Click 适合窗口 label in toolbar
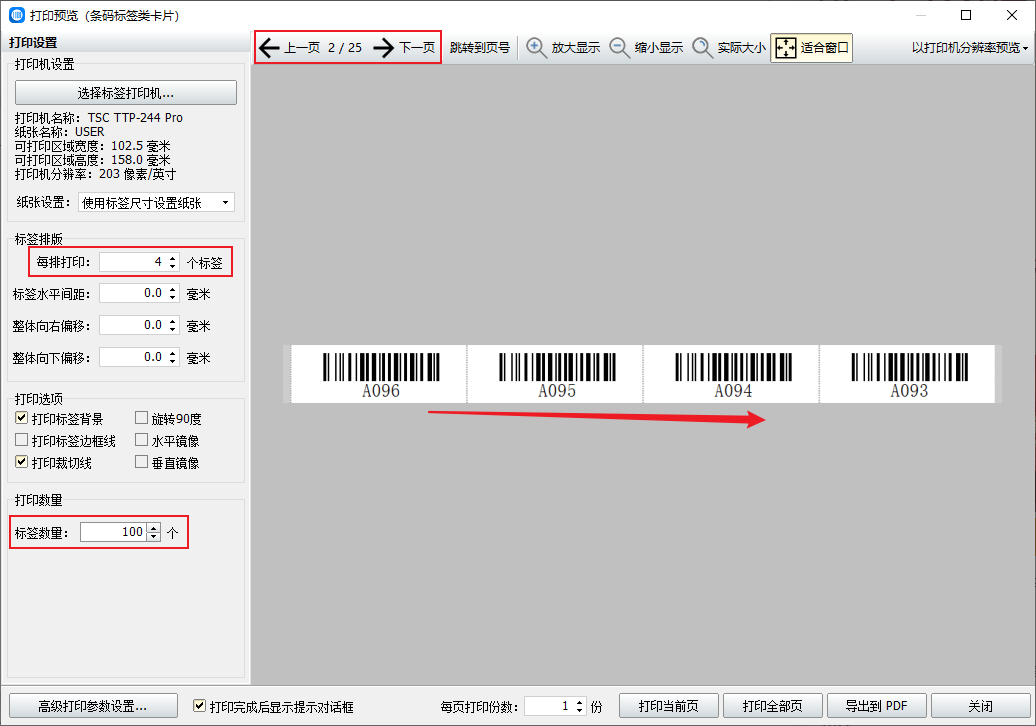Image resolution: width=1036 pixels, height=726 pixels. (825, 48)
